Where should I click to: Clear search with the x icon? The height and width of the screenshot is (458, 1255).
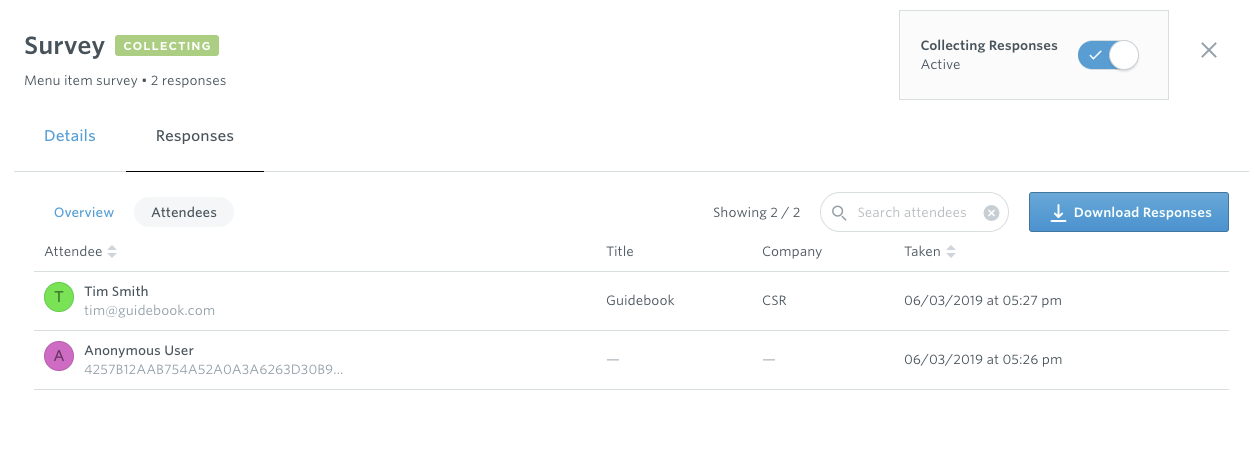(x=991, y=212)
